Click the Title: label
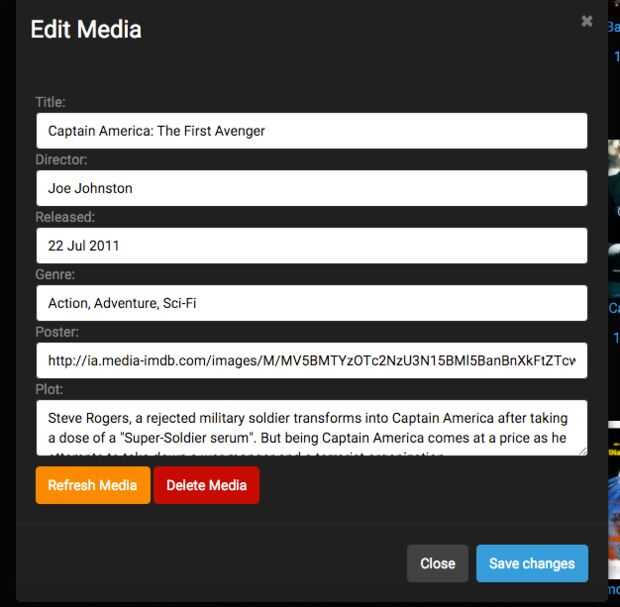This screenshot has width=620, height=607. [50, 102]
